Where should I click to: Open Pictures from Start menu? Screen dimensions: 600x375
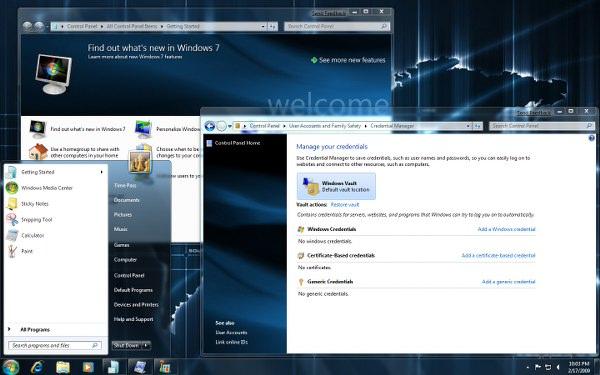coord(123,215)
